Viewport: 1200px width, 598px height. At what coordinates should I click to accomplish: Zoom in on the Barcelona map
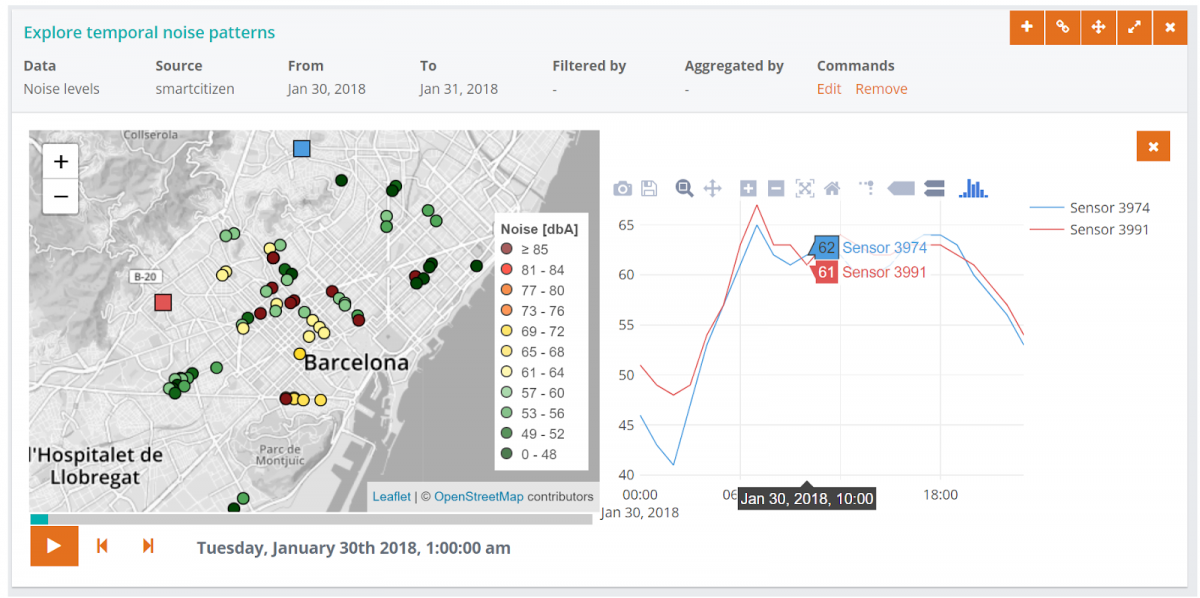(60, 162)
